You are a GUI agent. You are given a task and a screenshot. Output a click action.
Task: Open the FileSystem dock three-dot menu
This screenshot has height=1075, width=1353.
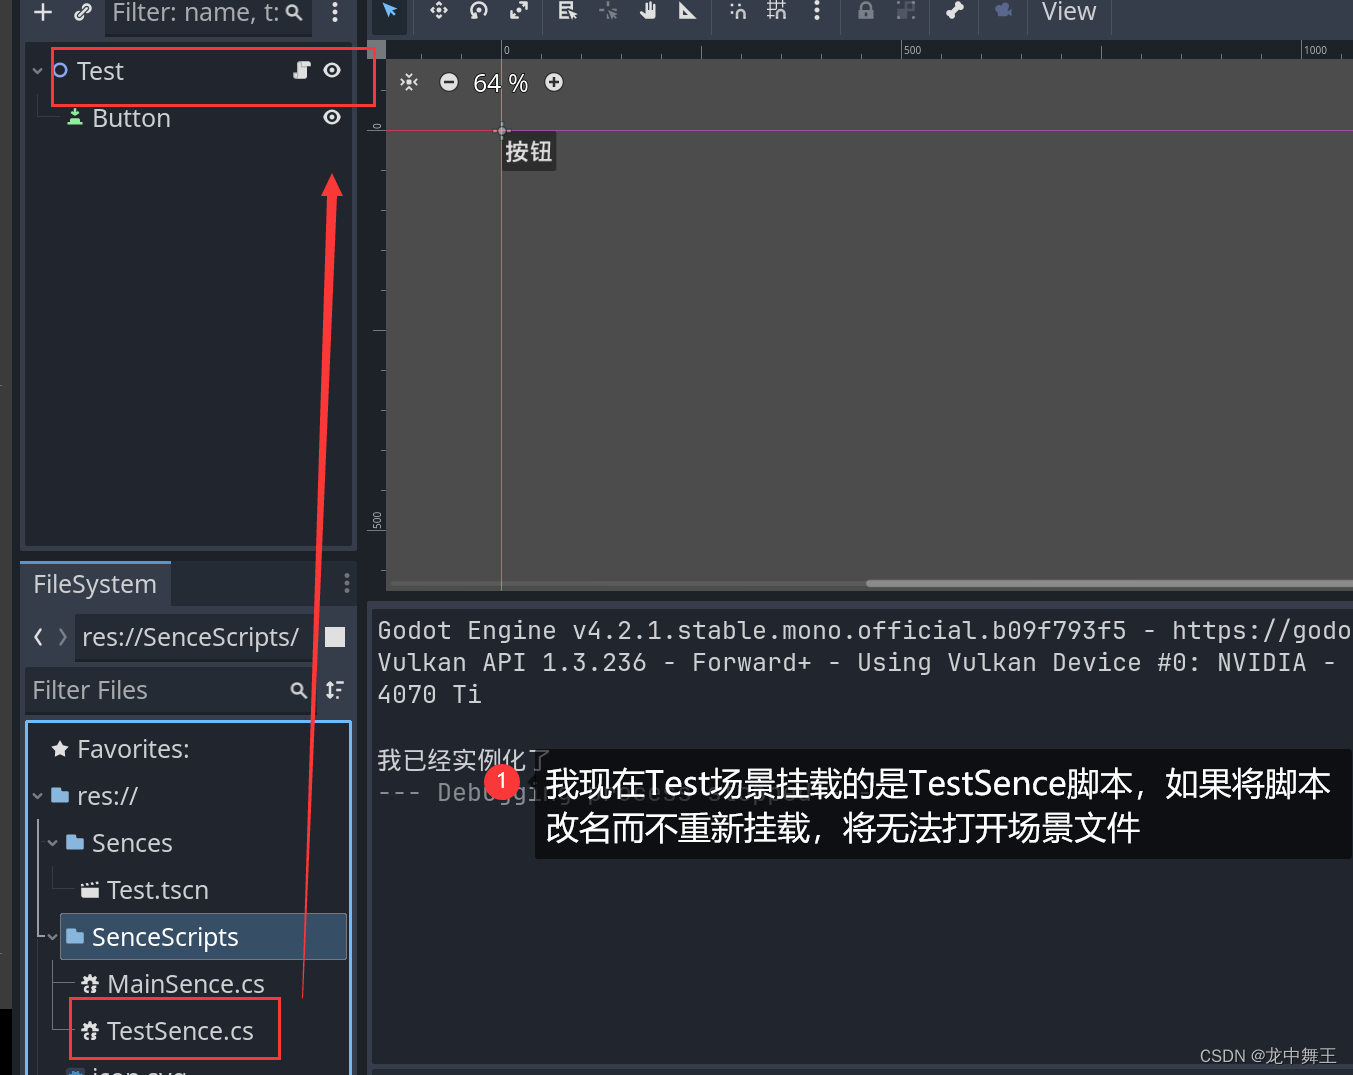click(347, 583)
